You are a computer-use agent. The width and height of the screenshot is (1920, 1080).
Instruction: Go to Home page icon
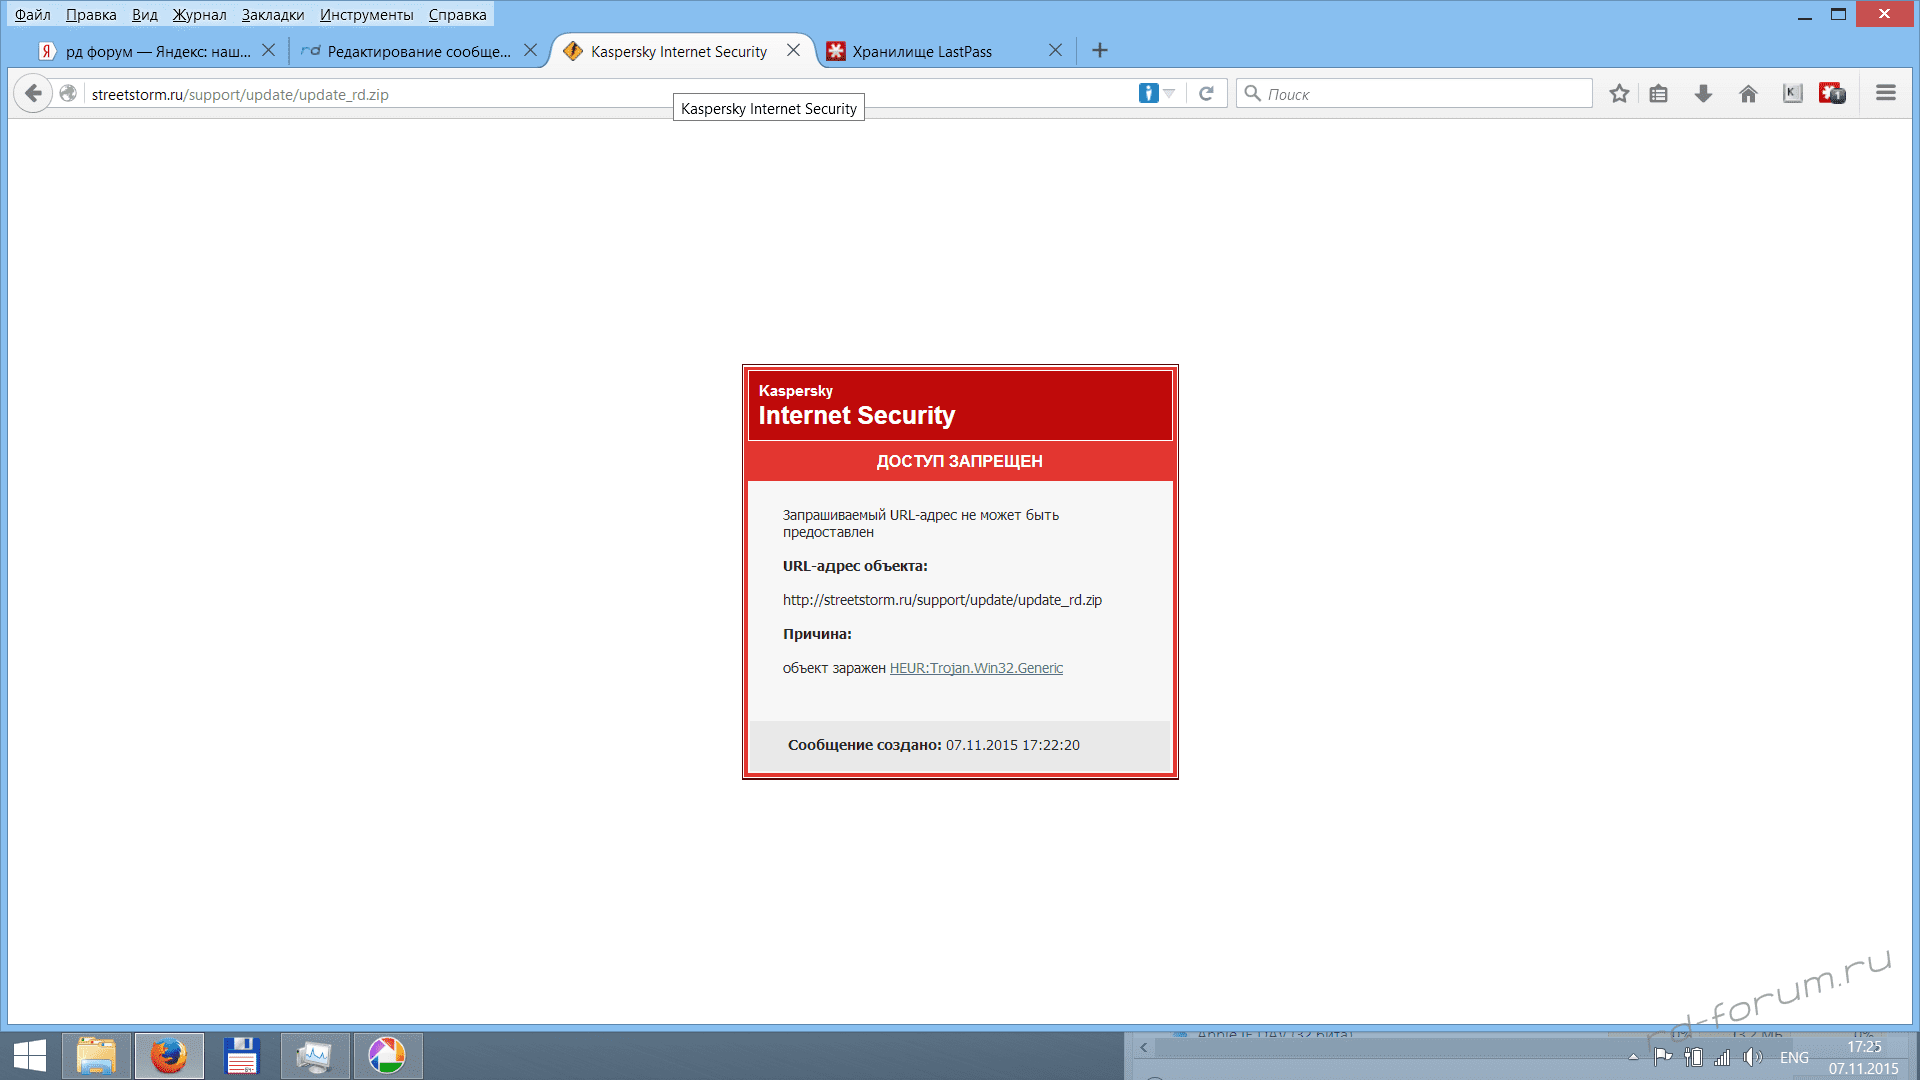1748,94
